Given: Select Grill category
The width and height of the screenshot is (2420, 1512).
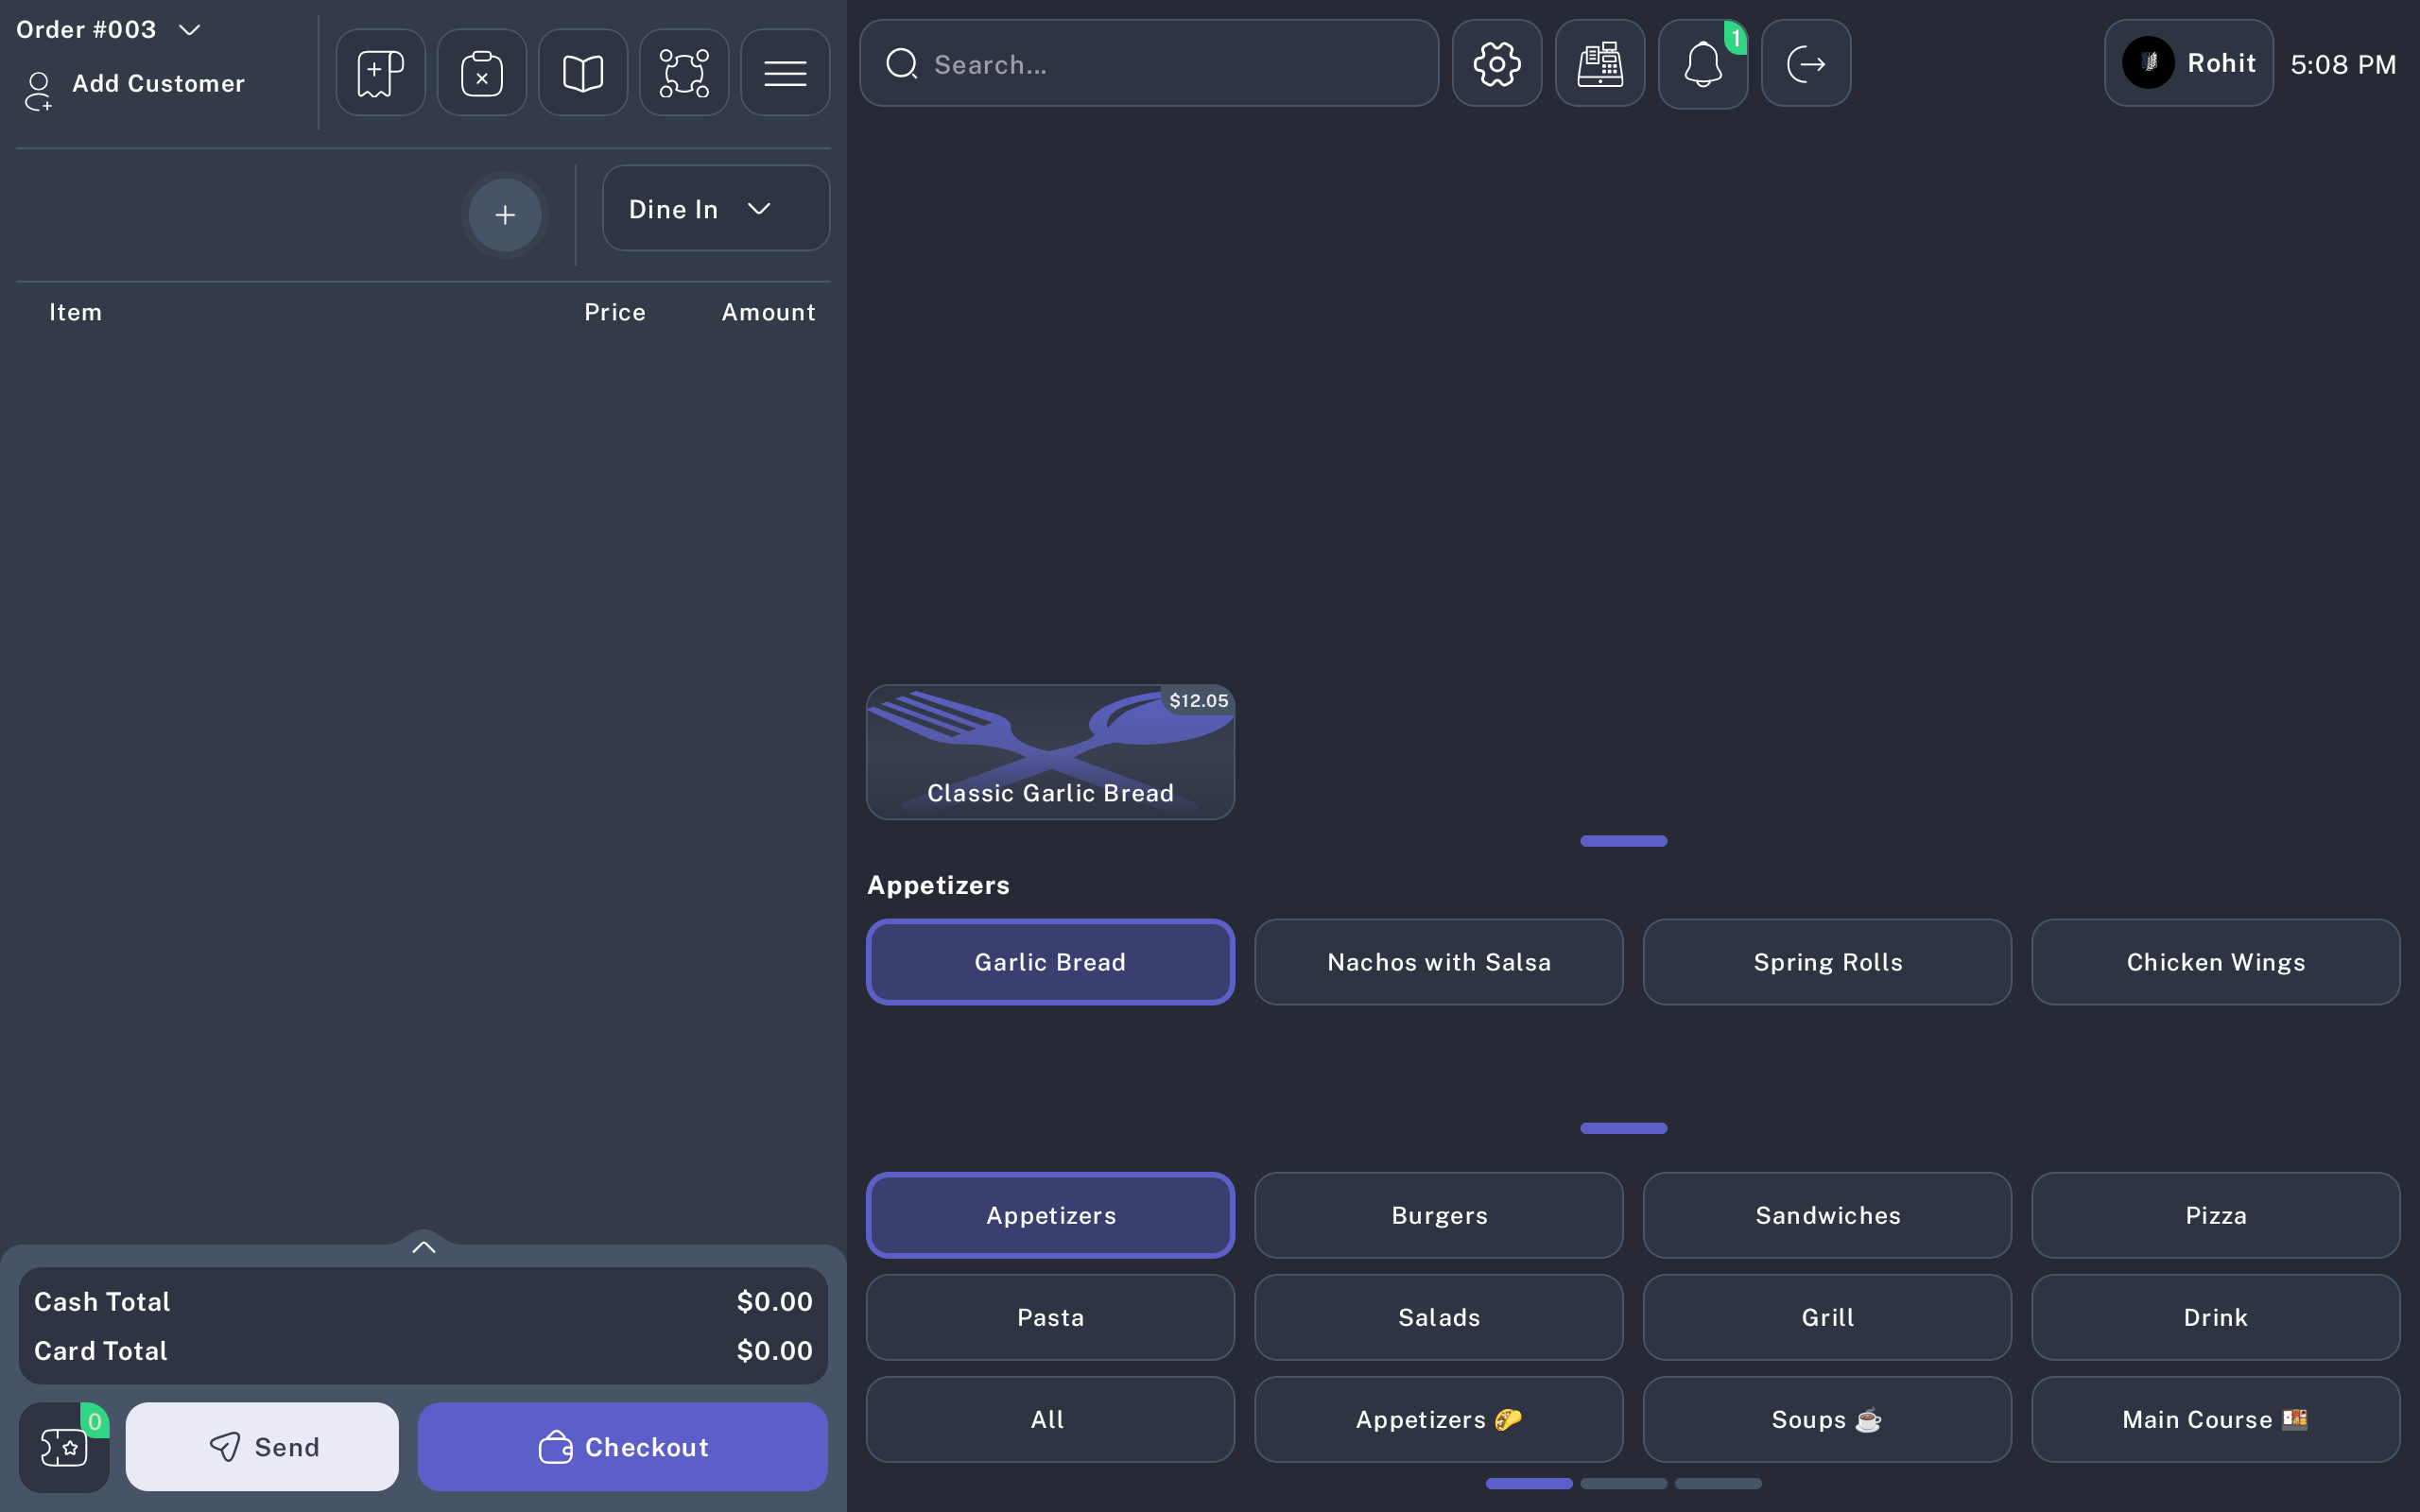Looking at the screenshot, I should pos(1827,1317).
